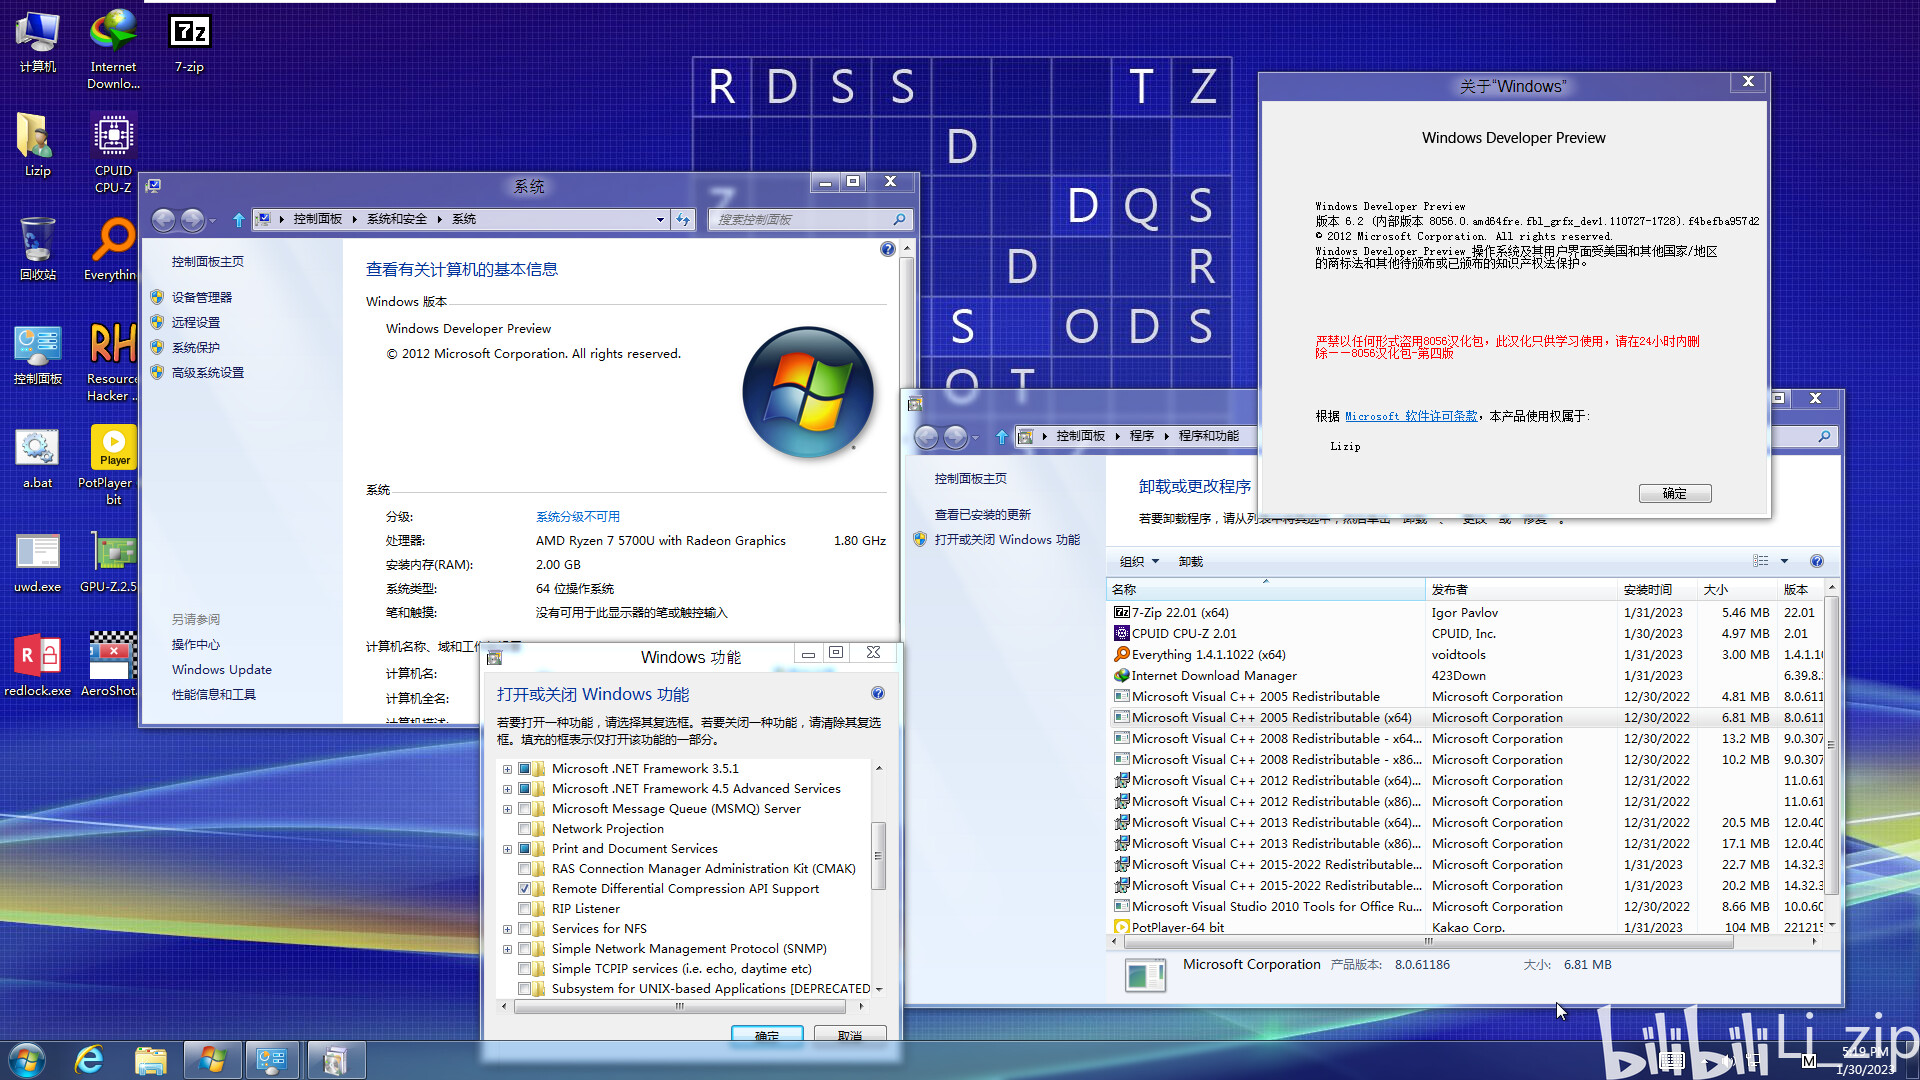Enable the RIP Listener checkbox
The width and height of the screenshot is (1920, 1080).
coord(524,909)
